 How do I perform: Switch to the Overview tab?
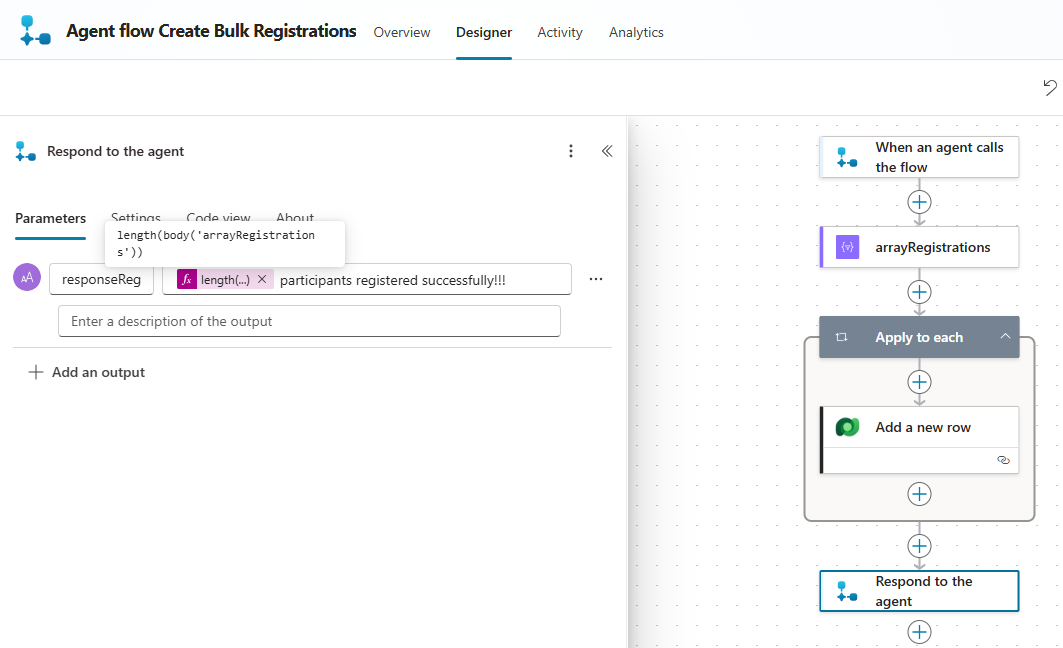pyautogui.click(x=402, y=32)
